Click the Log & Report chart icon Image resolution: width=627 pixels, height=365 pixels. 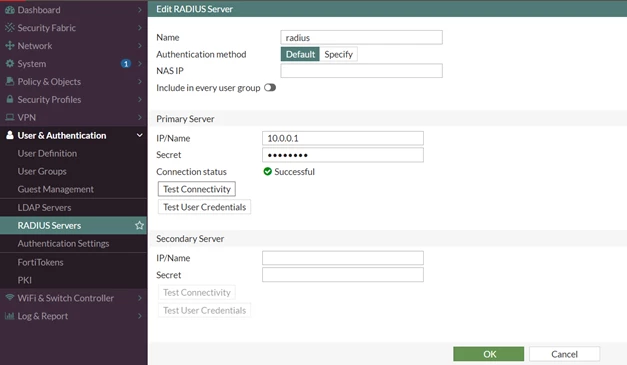10,316
